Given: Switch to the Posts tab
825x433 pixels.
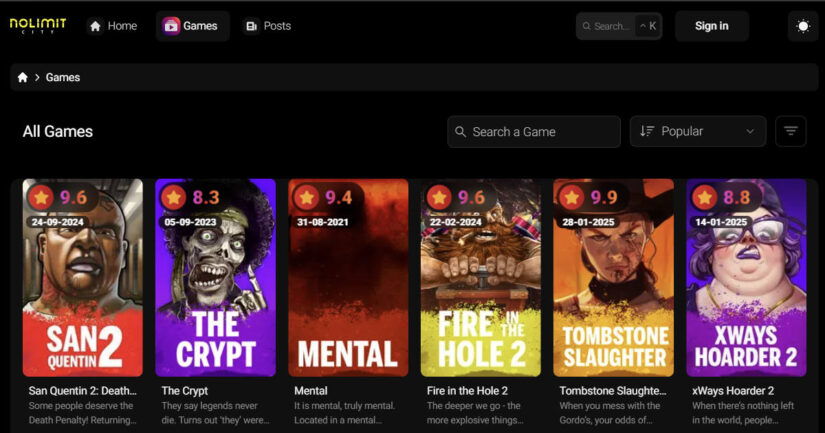Looking at the screenshot, I should coord(268,26).
